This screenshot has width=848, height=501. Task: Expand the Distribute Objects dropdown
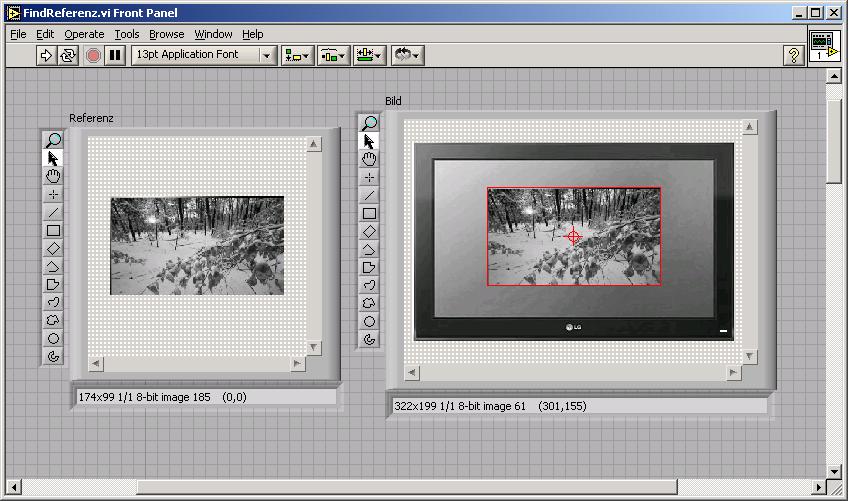(x=333, y=56)
